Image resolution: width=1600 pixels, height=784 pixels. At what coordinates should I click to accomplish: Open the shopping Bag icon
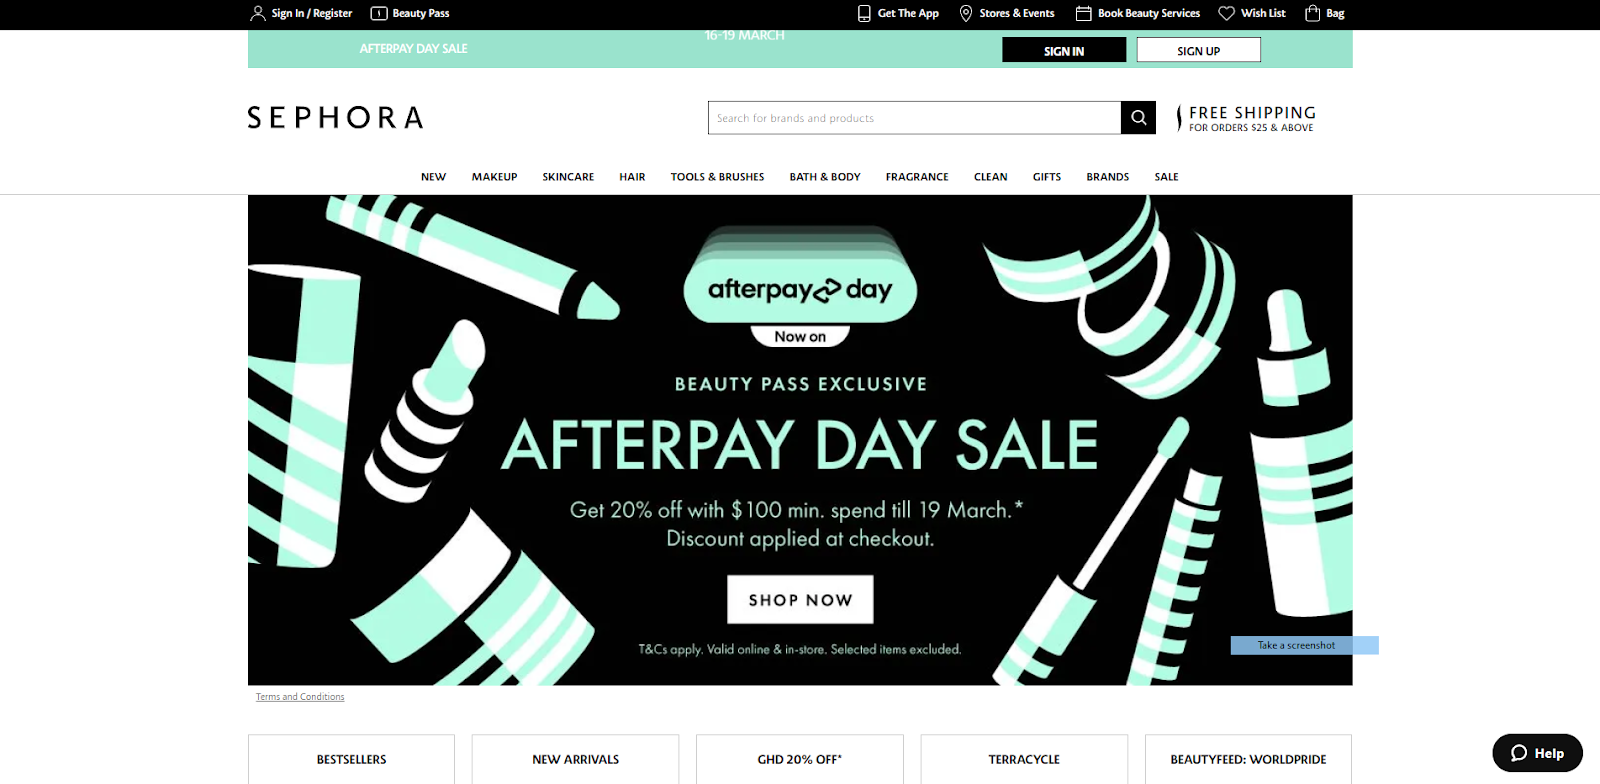(1313, 13)
